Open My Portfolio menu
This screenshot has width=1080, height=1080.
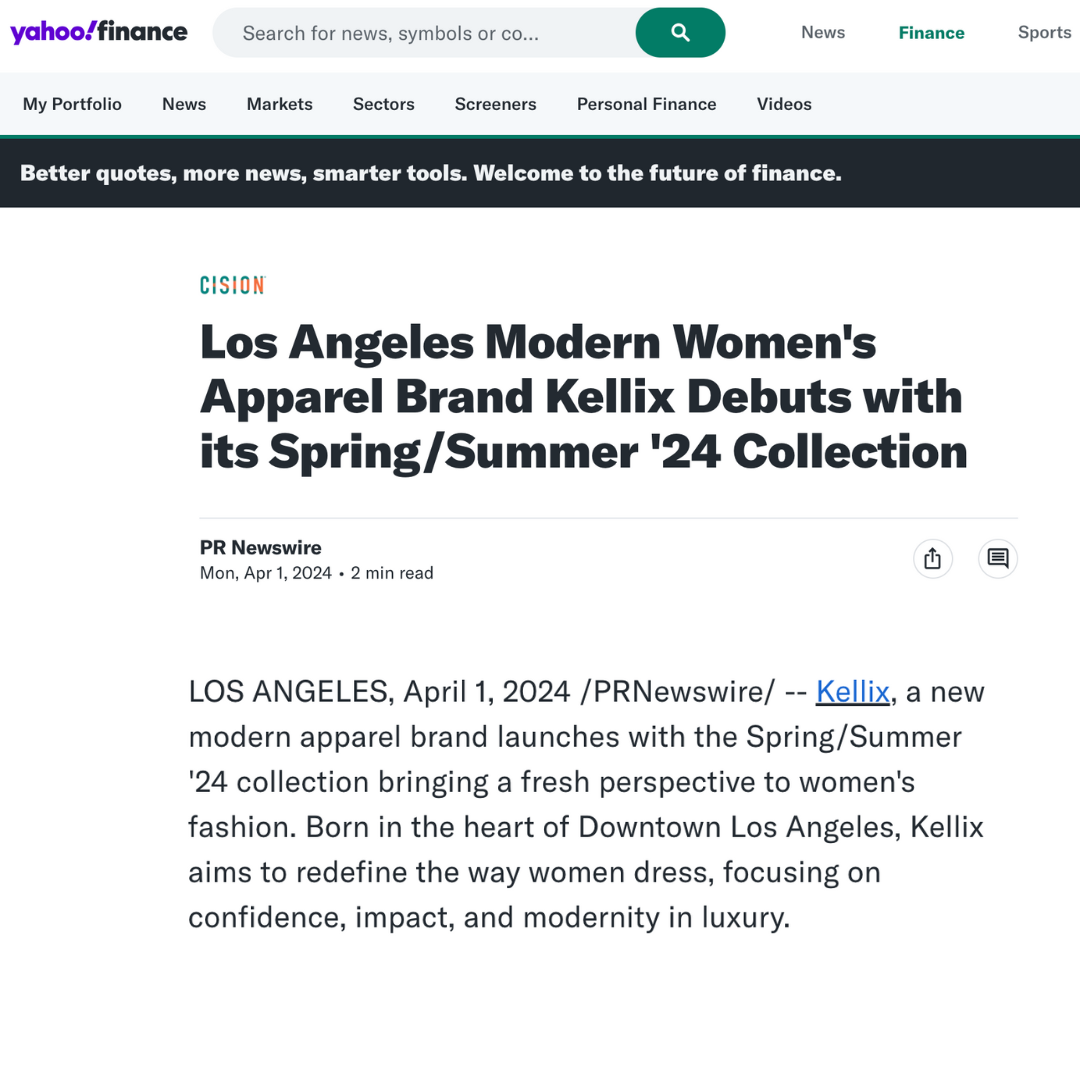tap(72, 104)
